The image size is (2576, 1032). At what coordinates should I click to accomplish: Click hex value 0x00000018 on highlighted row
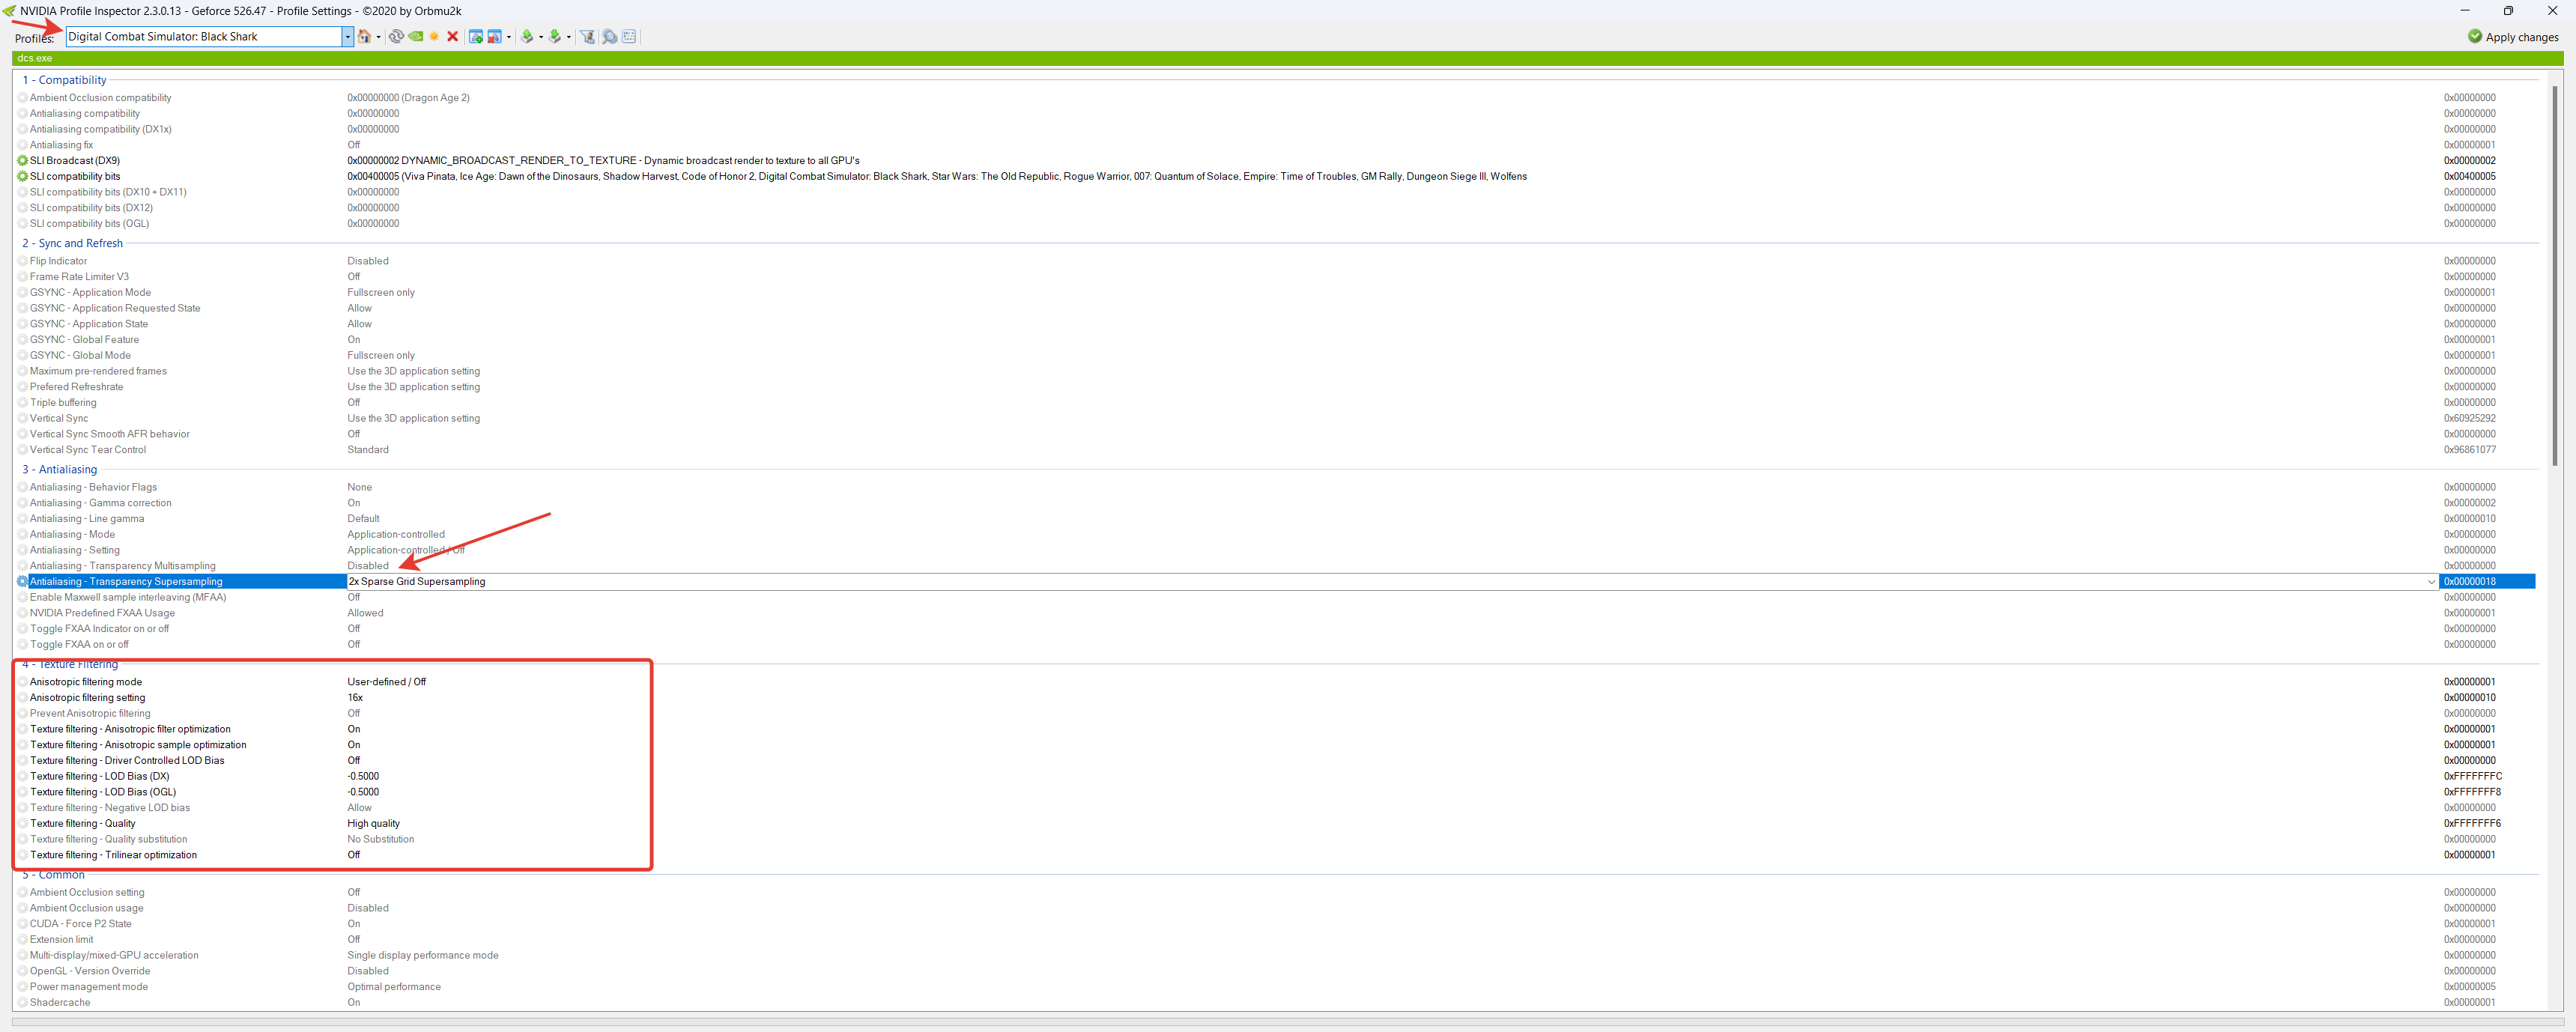[x=2469, y=582]
